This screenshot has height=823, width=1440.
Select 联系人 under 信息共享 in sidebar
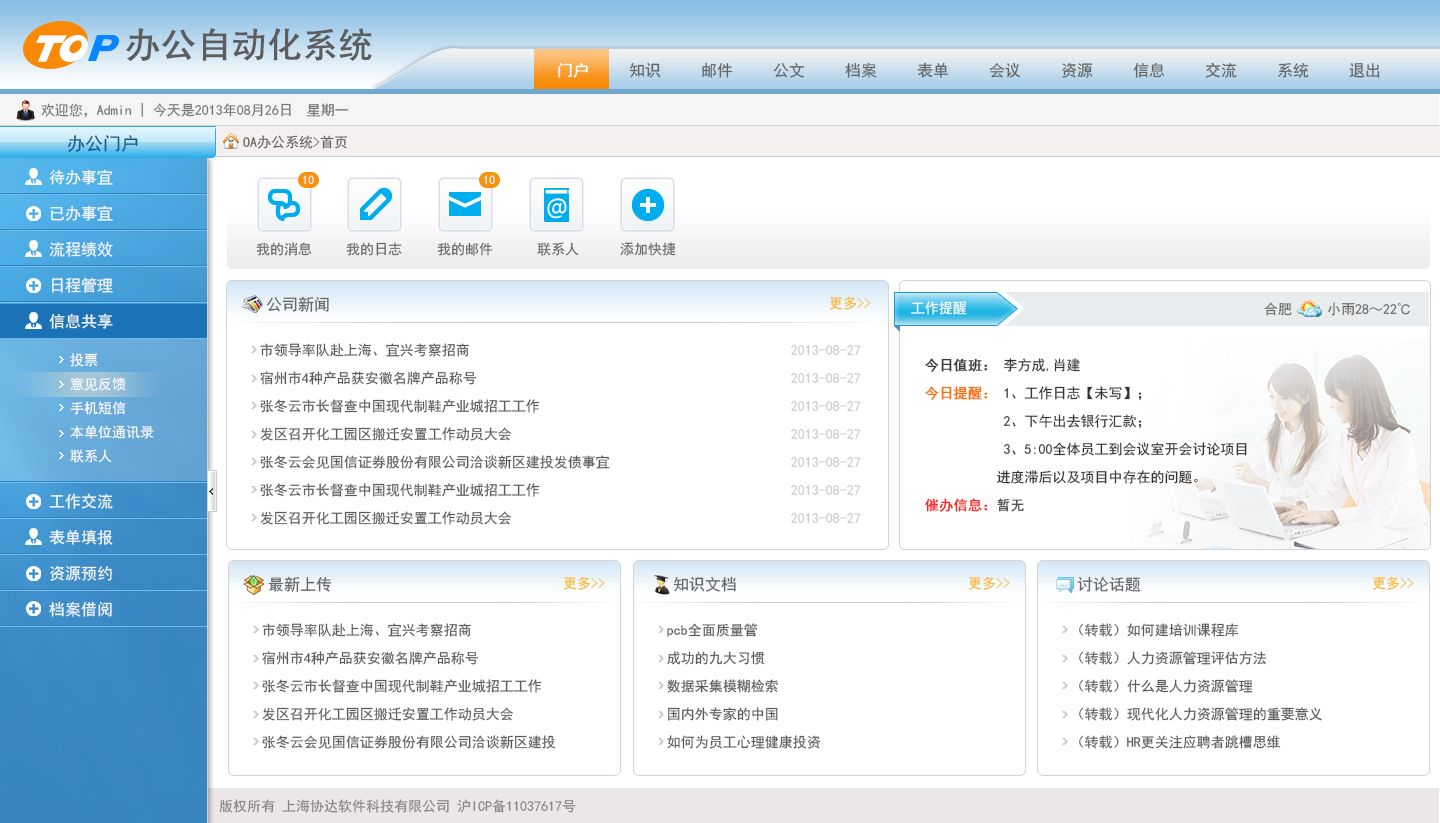tap(91, 456)
